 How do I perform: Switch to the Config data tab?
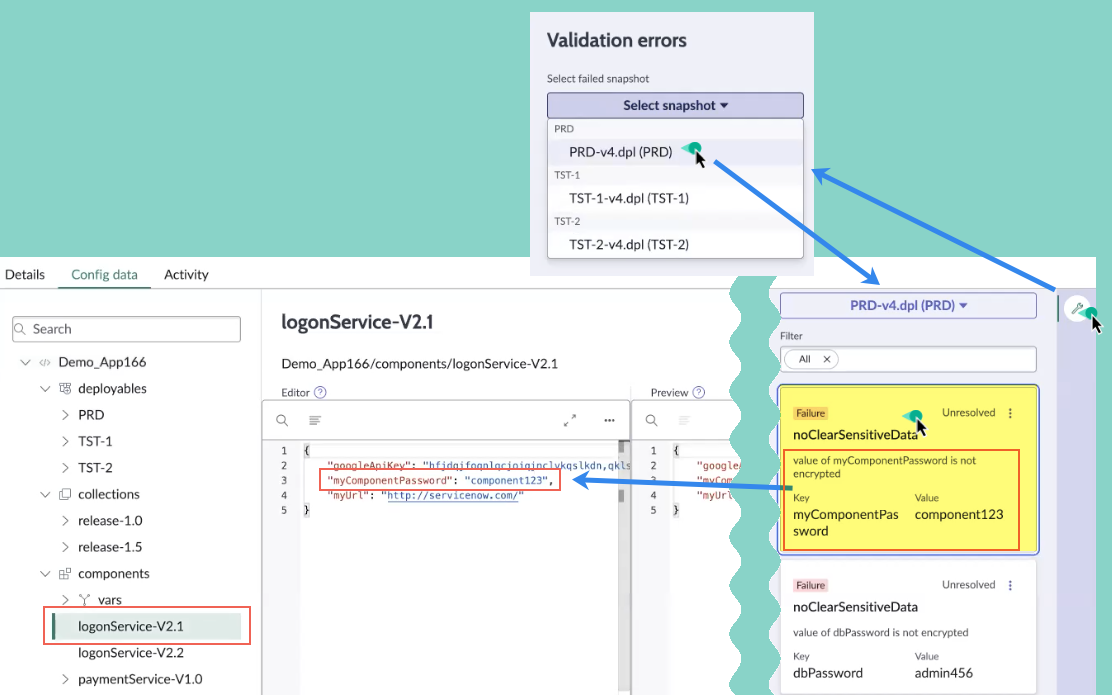click(x=104, y=274)
